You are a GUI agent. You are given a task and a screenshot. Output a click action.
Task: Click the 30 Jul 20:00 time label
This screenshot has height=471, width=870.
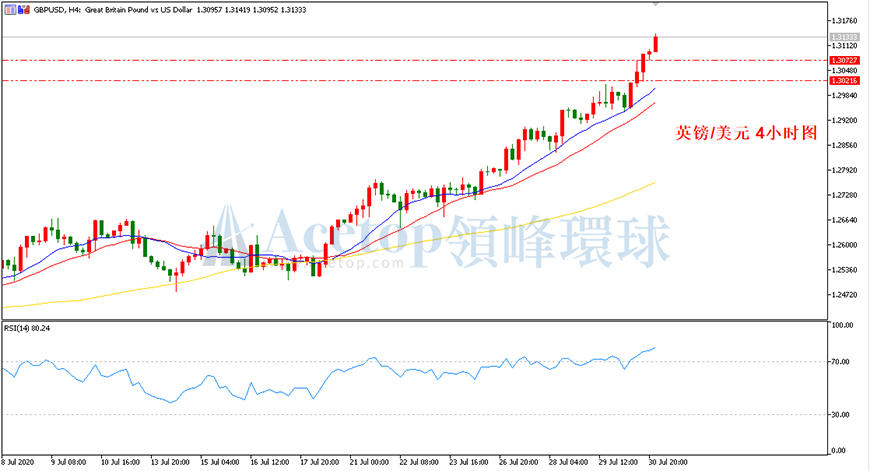(668, 462)
